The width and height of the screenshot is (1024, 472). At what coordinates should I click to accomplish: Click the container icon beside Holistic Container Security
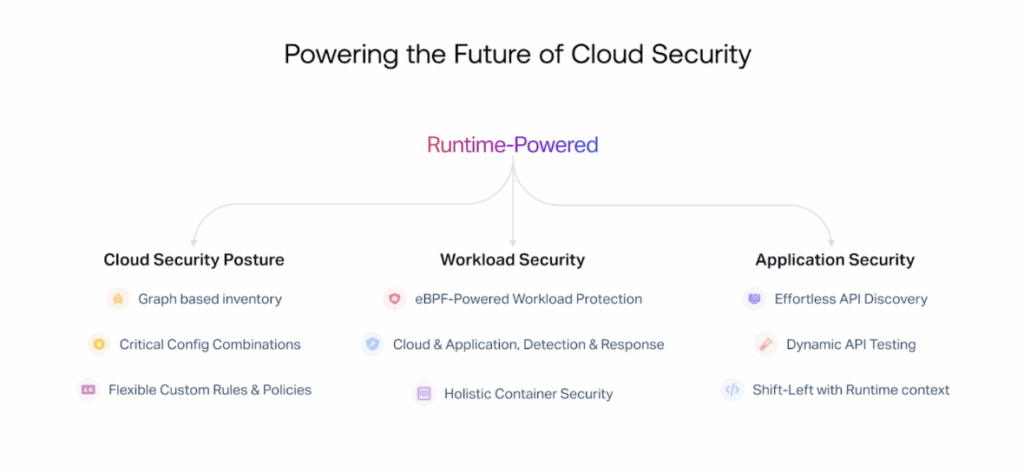click(x=424, y=394)
